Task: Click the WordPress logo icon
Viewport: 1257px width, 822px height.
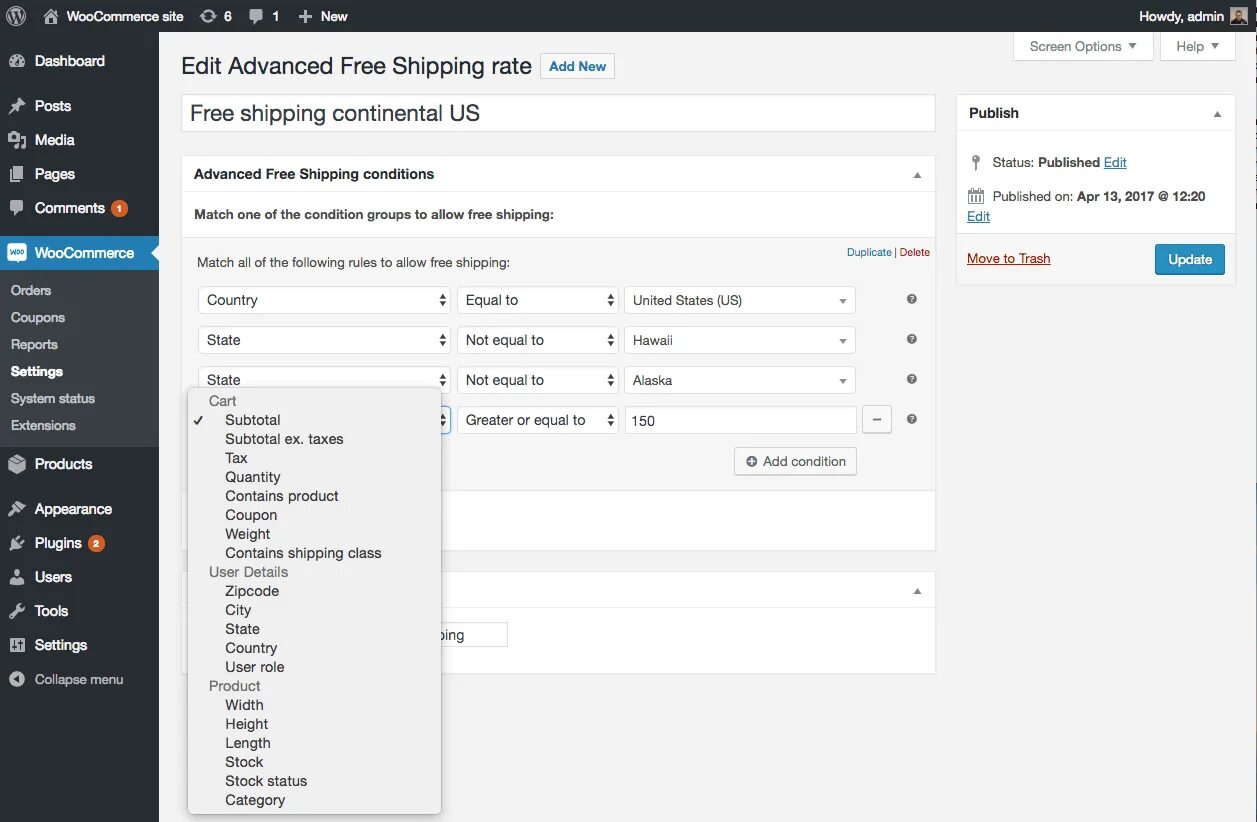Action: point(16,16)
